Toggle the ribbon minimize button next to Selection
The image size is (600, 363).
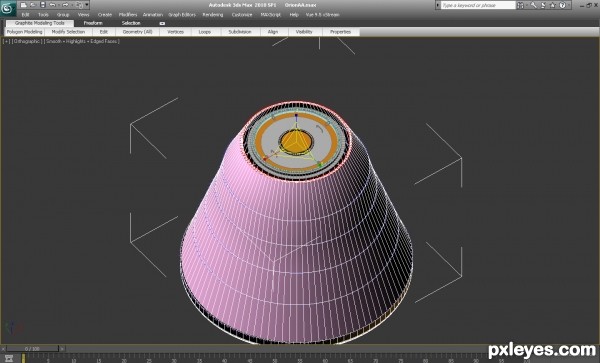[x=162, y=23]
